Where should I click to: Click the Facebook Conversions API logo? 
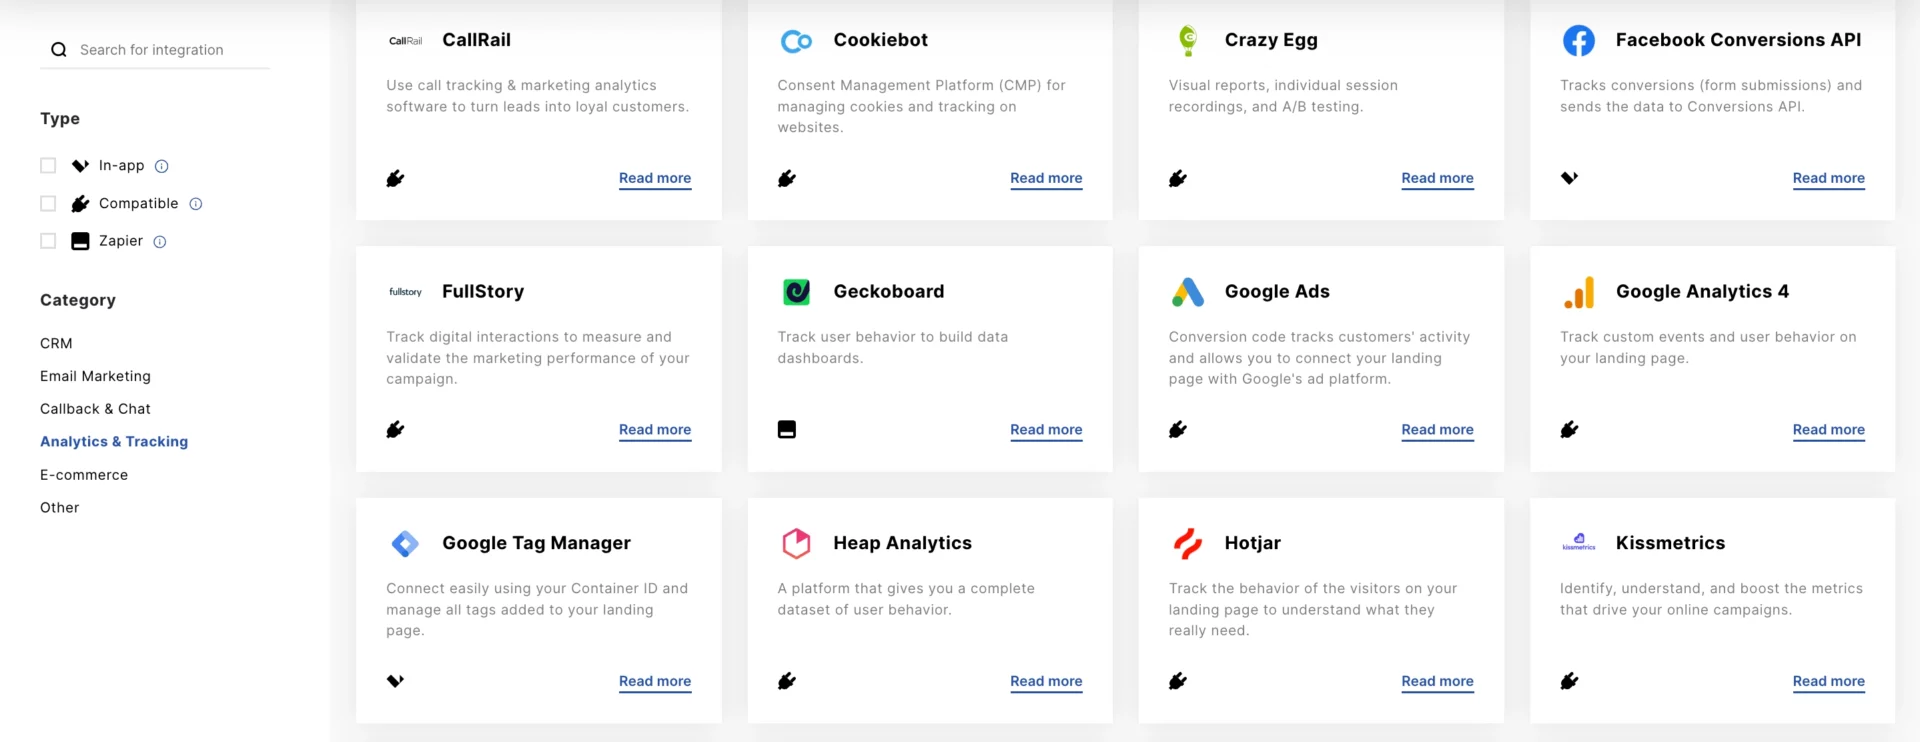click(x=1578, y=41)
